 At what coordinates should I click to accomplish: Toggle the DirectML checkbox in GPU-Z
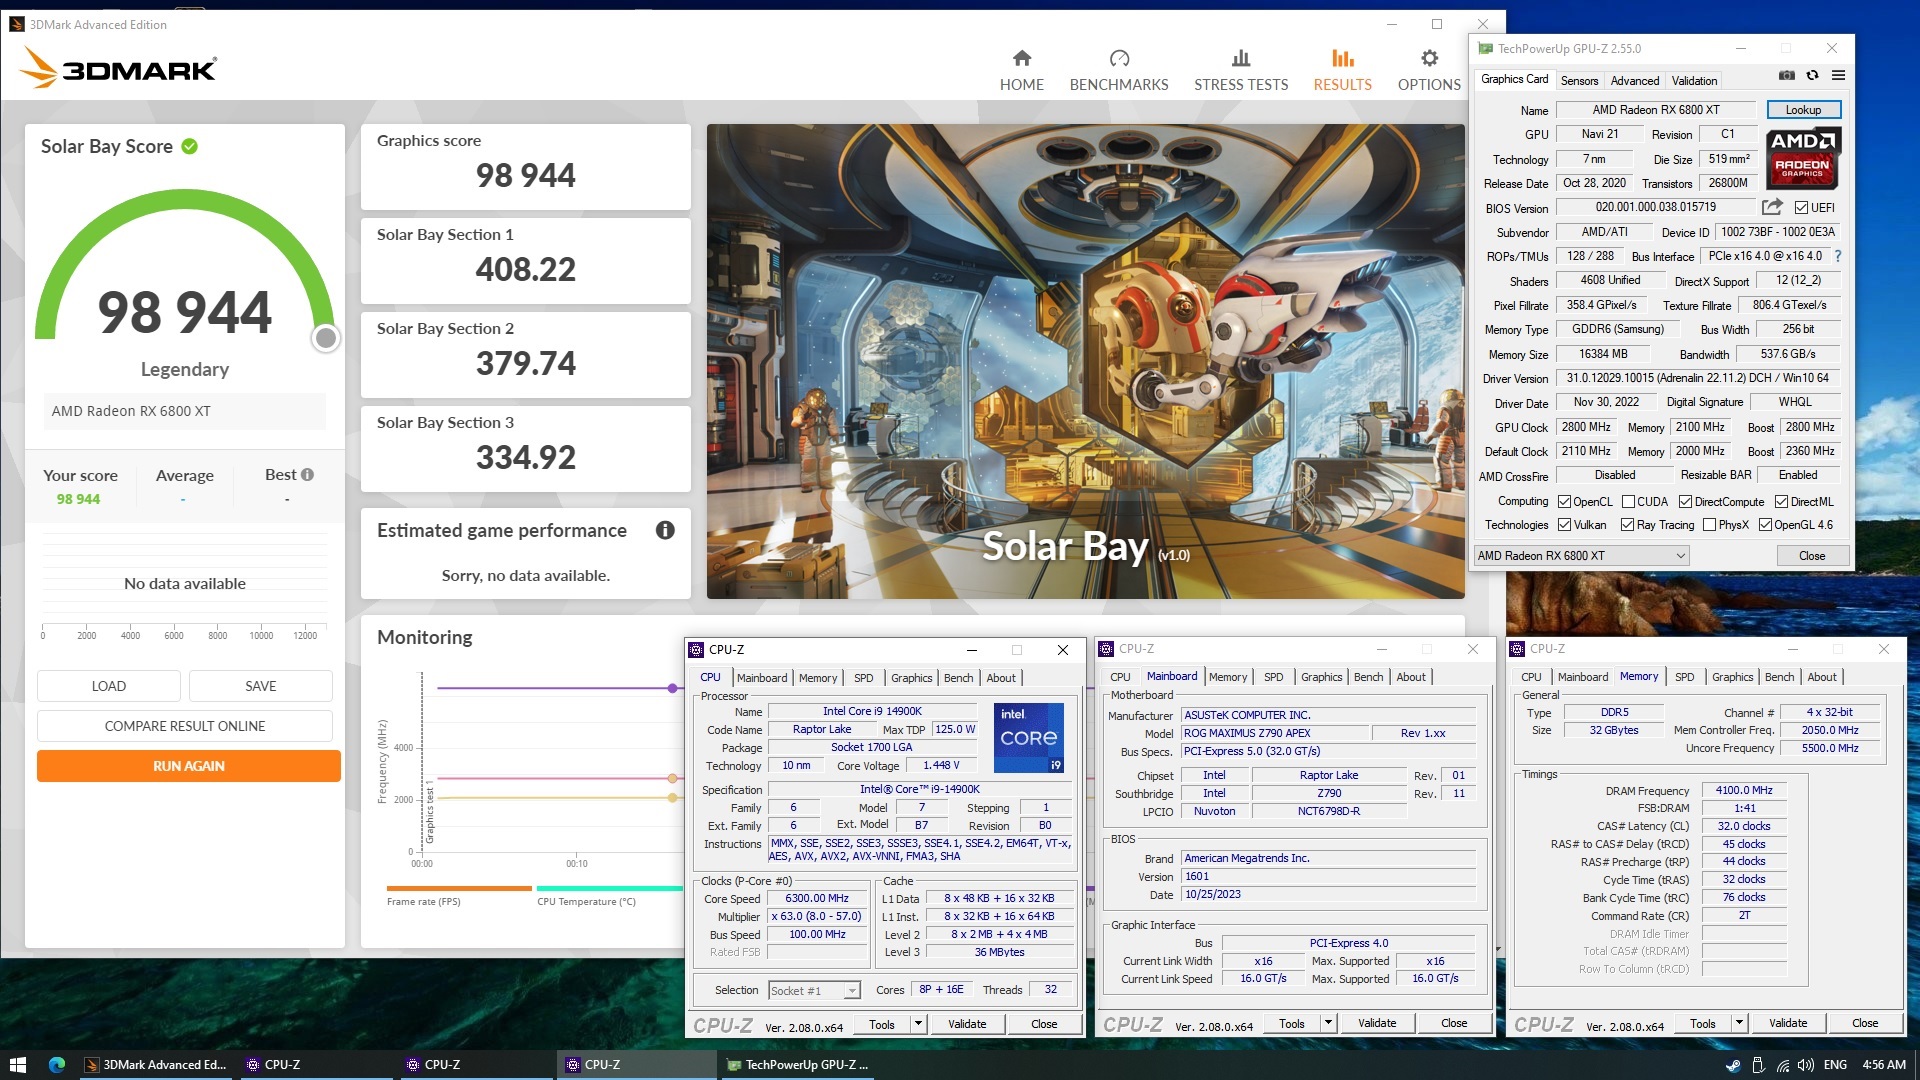point(1781,502)
